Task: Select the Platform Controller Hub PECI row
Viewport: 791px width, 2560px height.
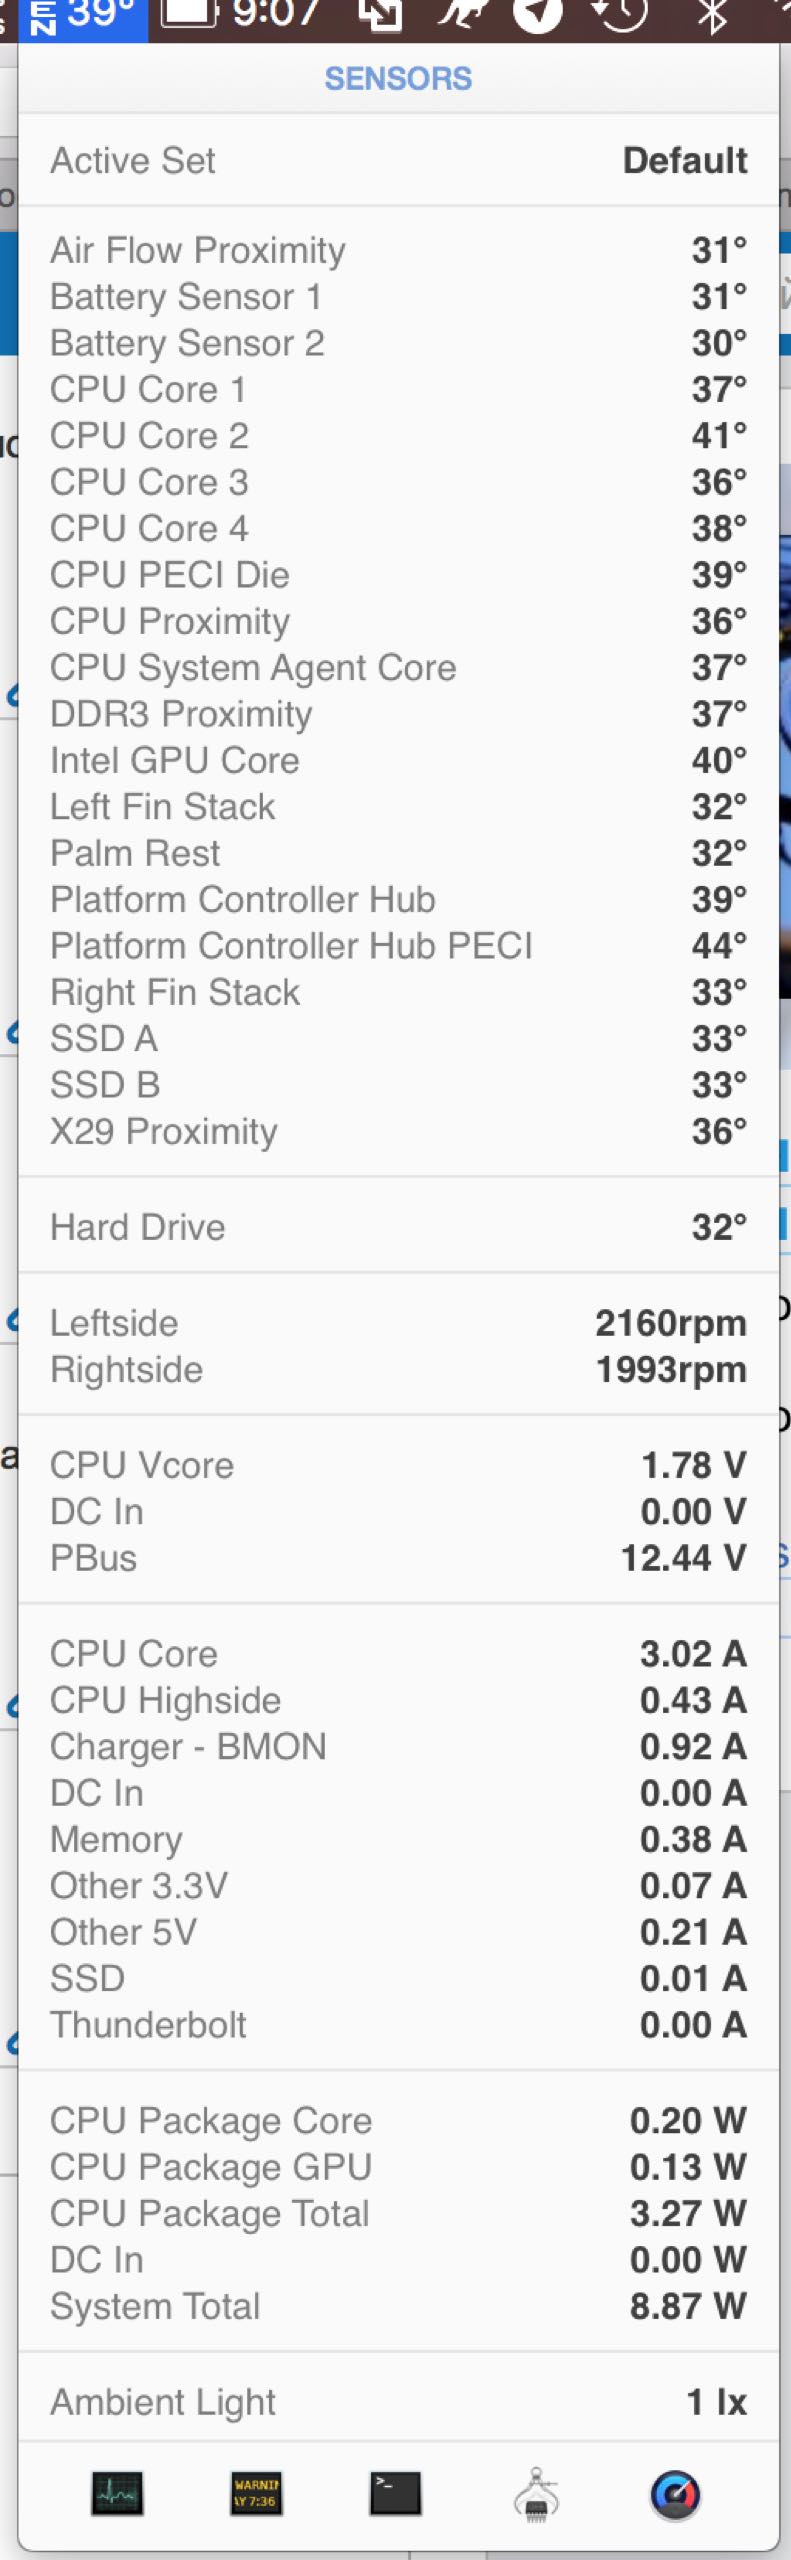Action: tap(398, 946)
